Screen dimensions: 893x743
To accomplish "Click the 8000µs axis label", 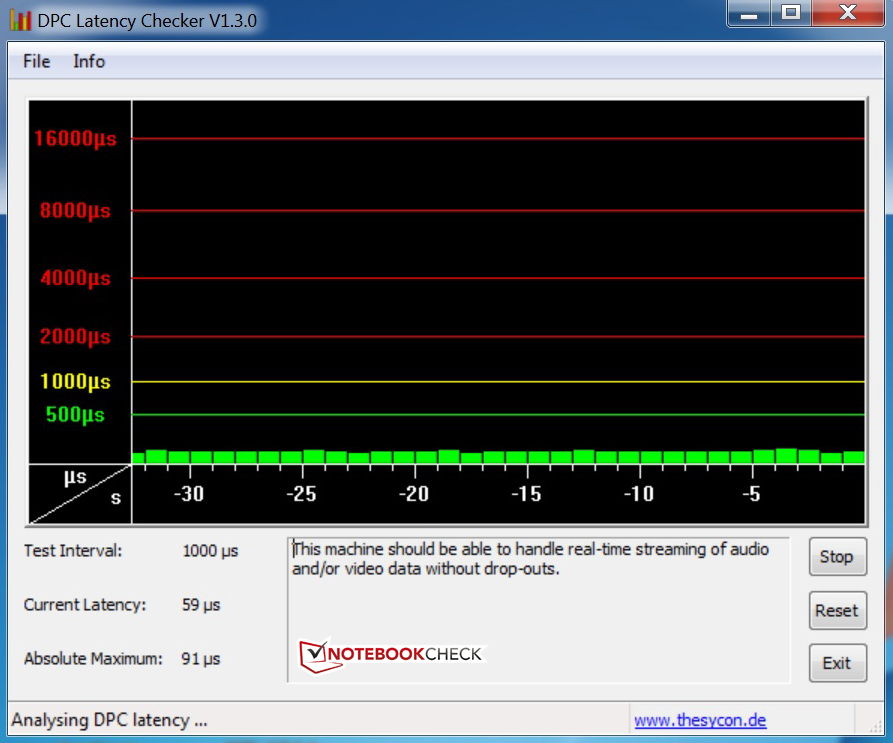I will [x=75, y=211].
